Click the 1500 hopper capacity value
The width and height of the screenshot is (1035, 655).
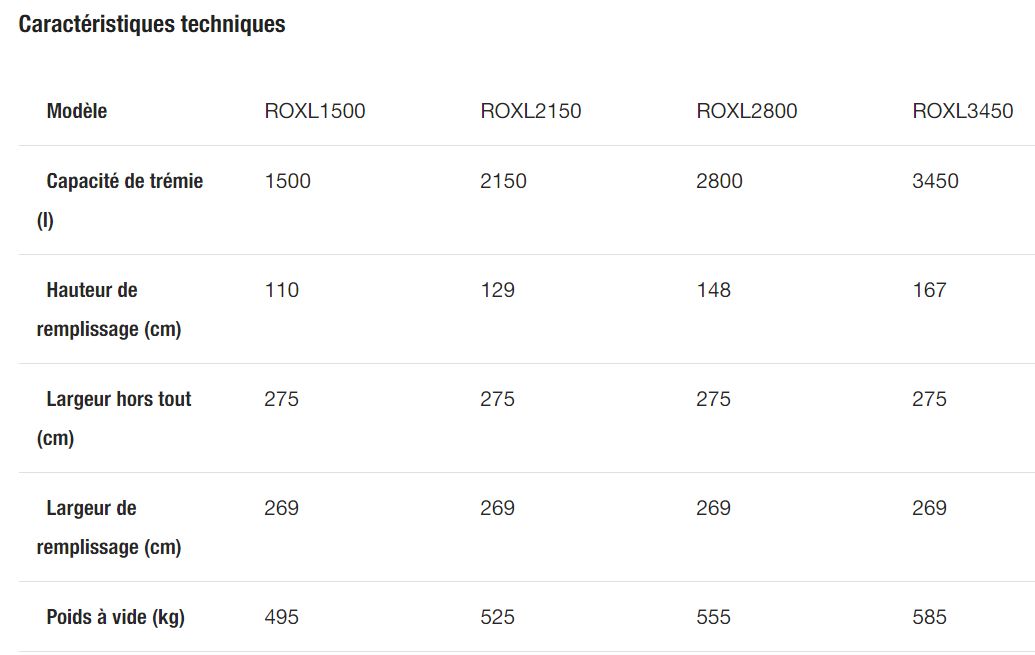pyautogui.click(x=288, y=181)
